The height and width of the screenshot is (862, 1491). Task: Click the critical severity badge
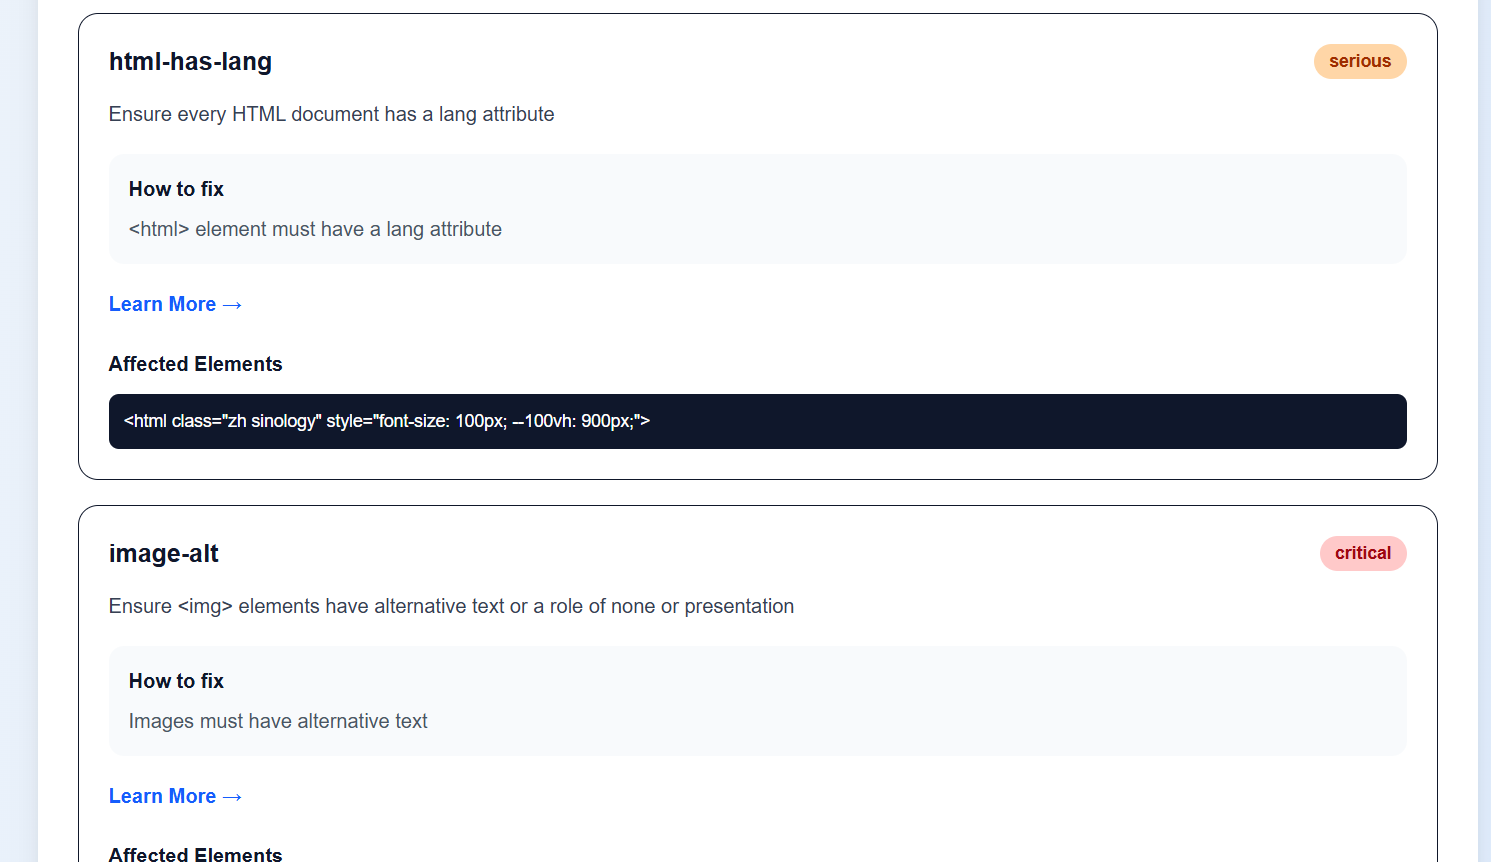pos(1363,553)
